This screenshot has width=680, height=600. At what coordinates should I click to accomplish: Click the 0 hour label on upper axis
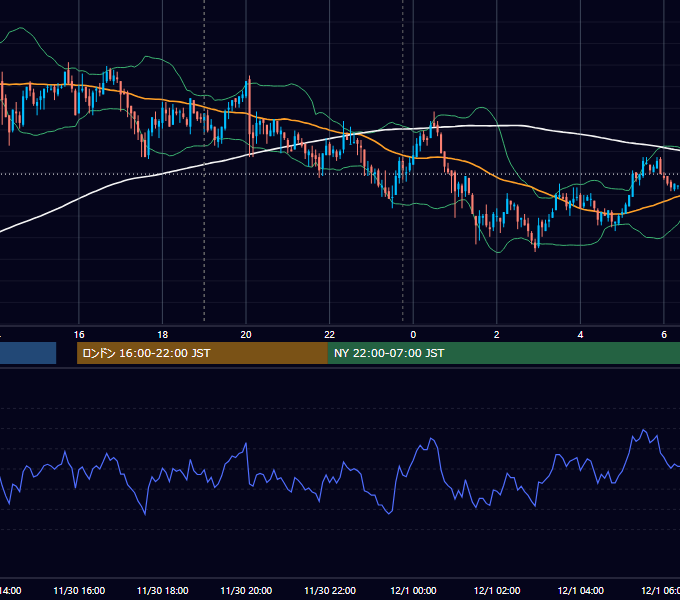tap(413, 335)
